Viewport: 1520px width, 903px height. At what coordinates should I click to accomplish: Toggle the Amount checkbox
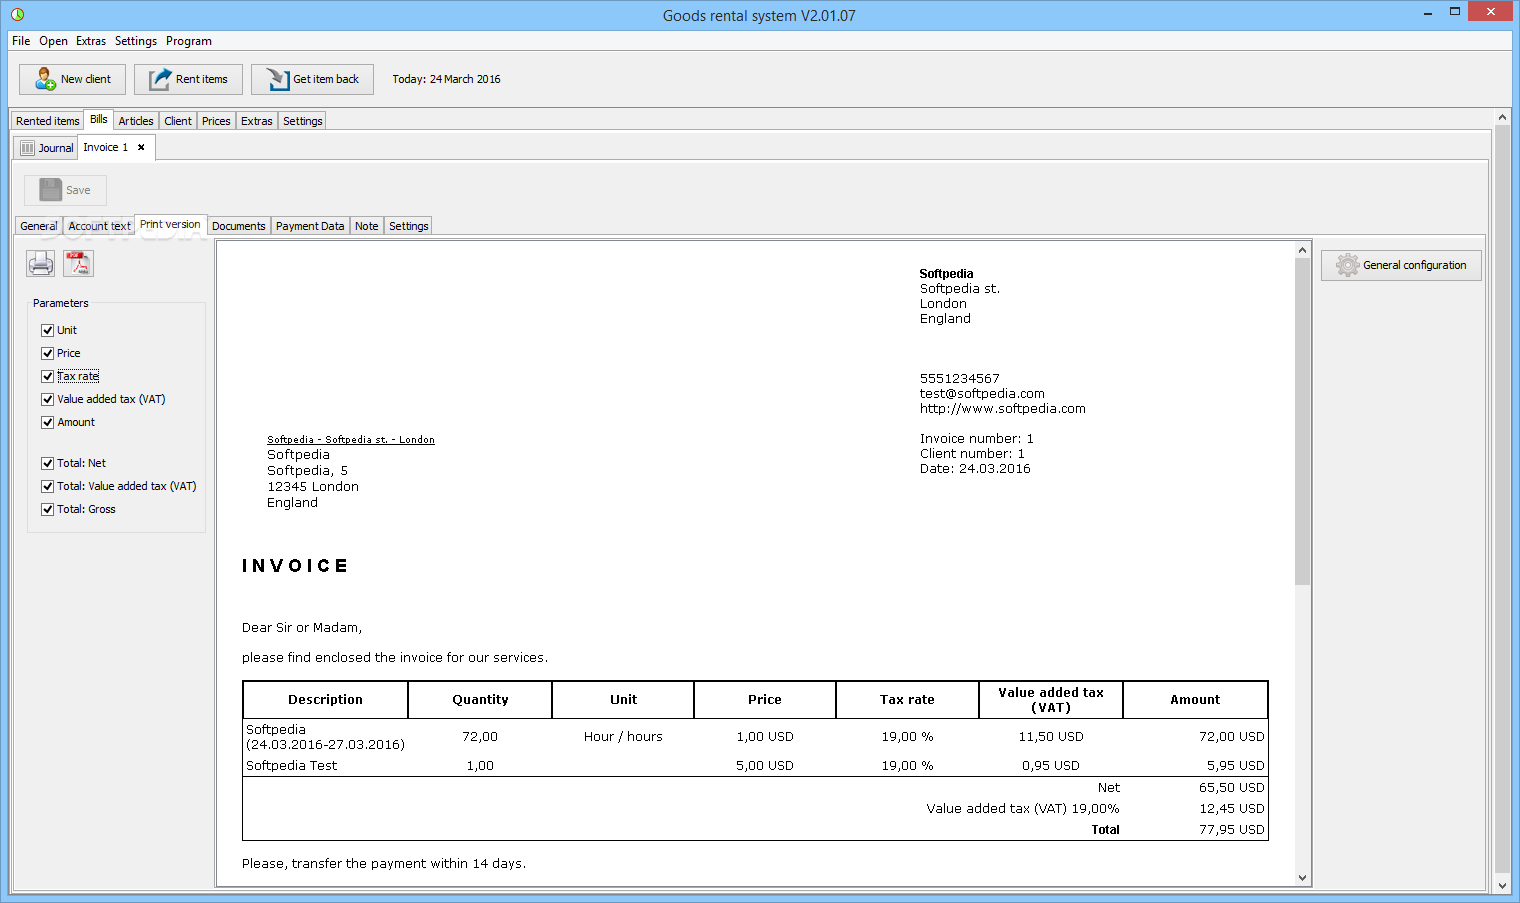coord(47,422)
